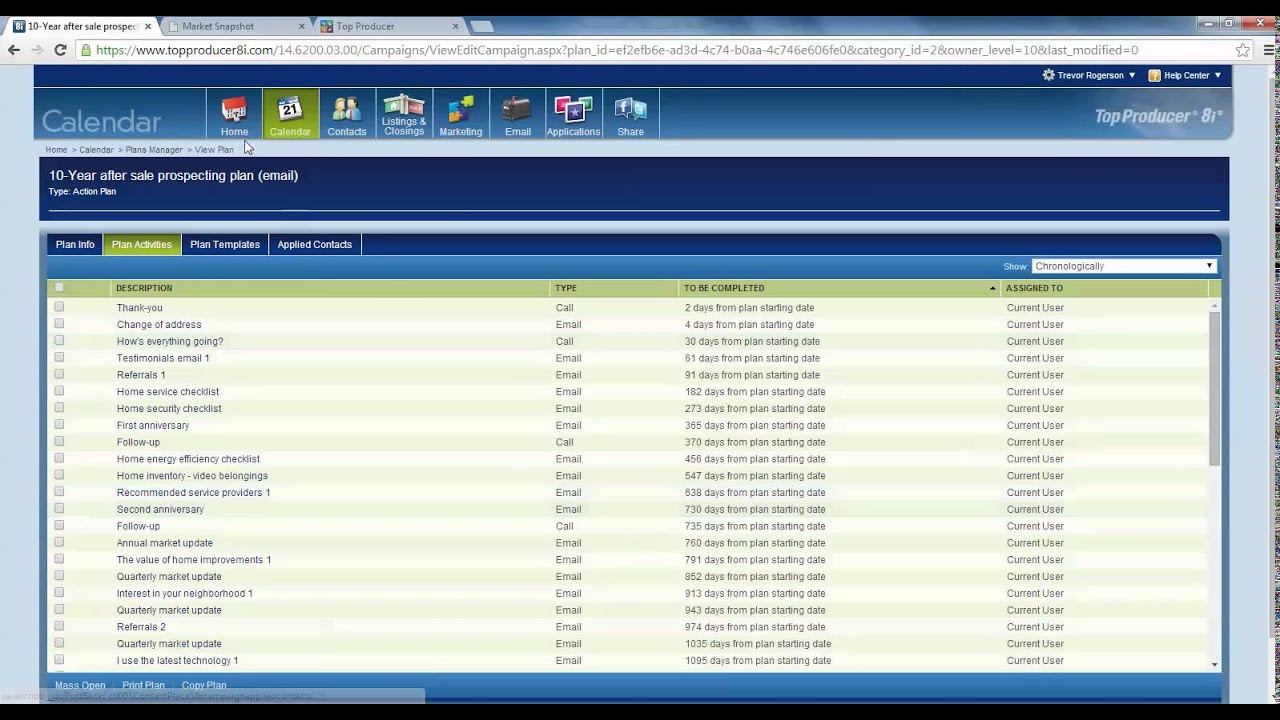This screenshot has width=1280, height=720.
Task: Click activity list scroll-down arrow
Action: (x=1214, y=664)
